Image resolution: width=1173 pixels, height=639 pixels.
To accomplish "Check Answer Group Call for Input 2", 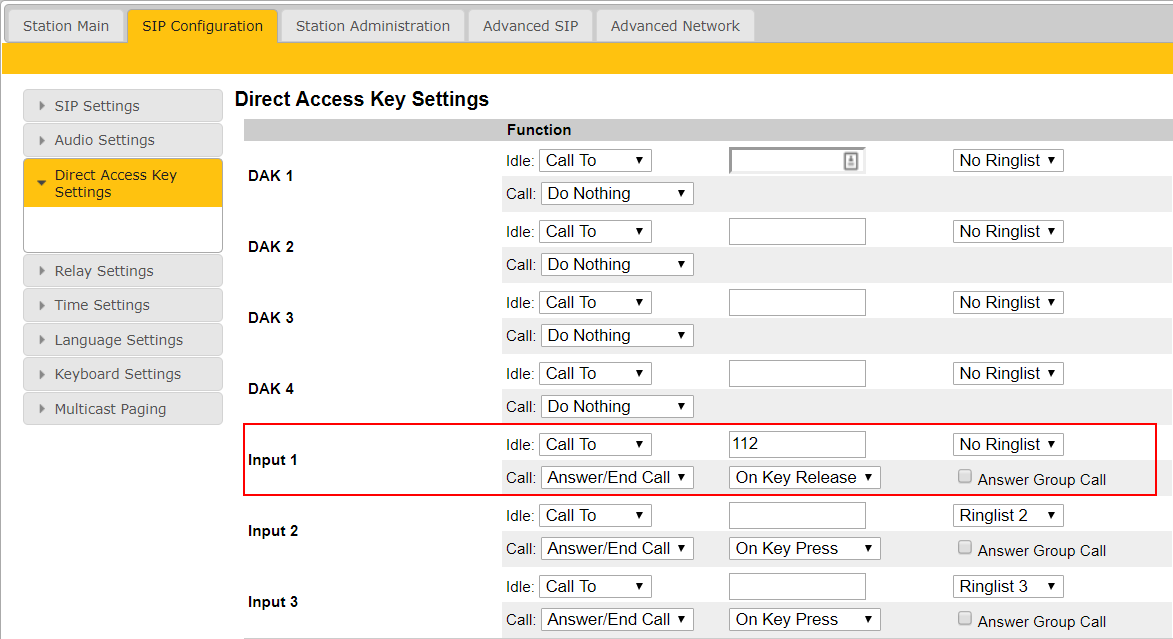I will point(965,548).
